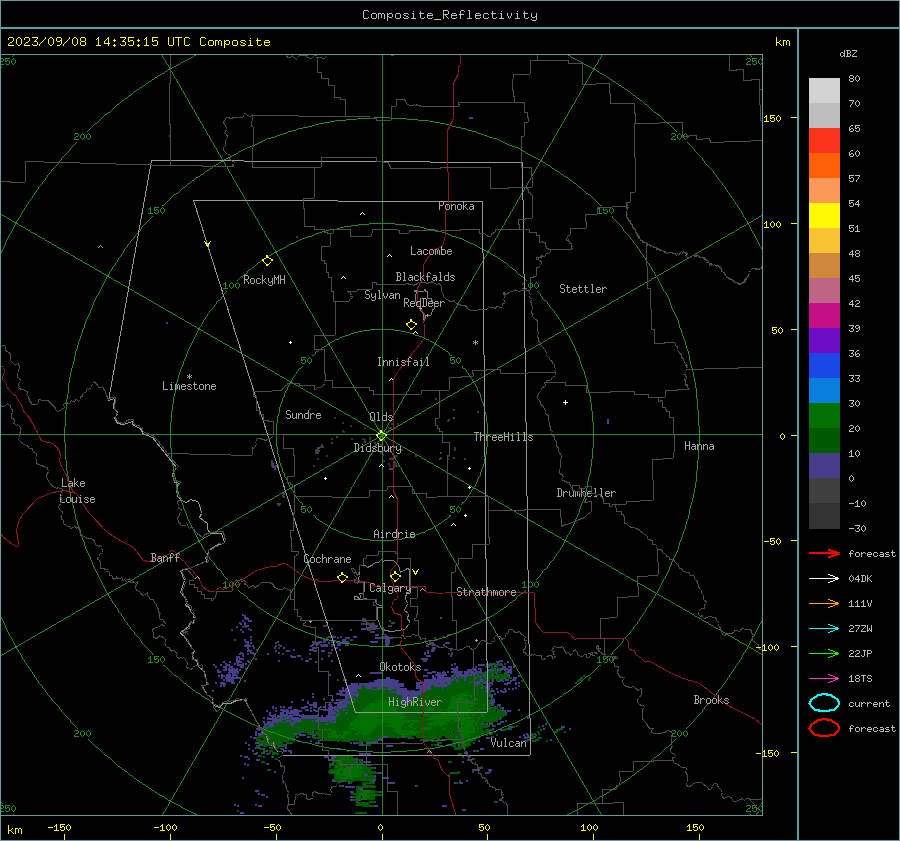Click the Brooks city label
Screen dimensions: 900x841
coord(711,700)
